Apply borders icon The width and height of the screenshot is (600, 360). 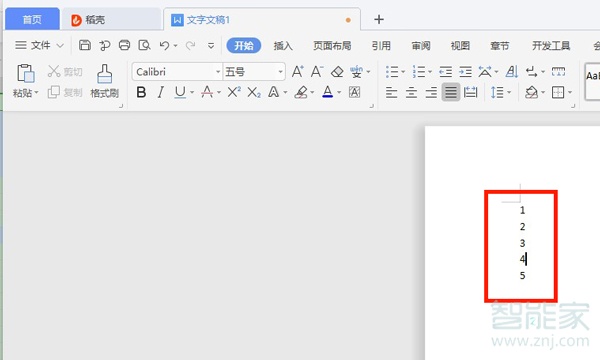[558, 92]
